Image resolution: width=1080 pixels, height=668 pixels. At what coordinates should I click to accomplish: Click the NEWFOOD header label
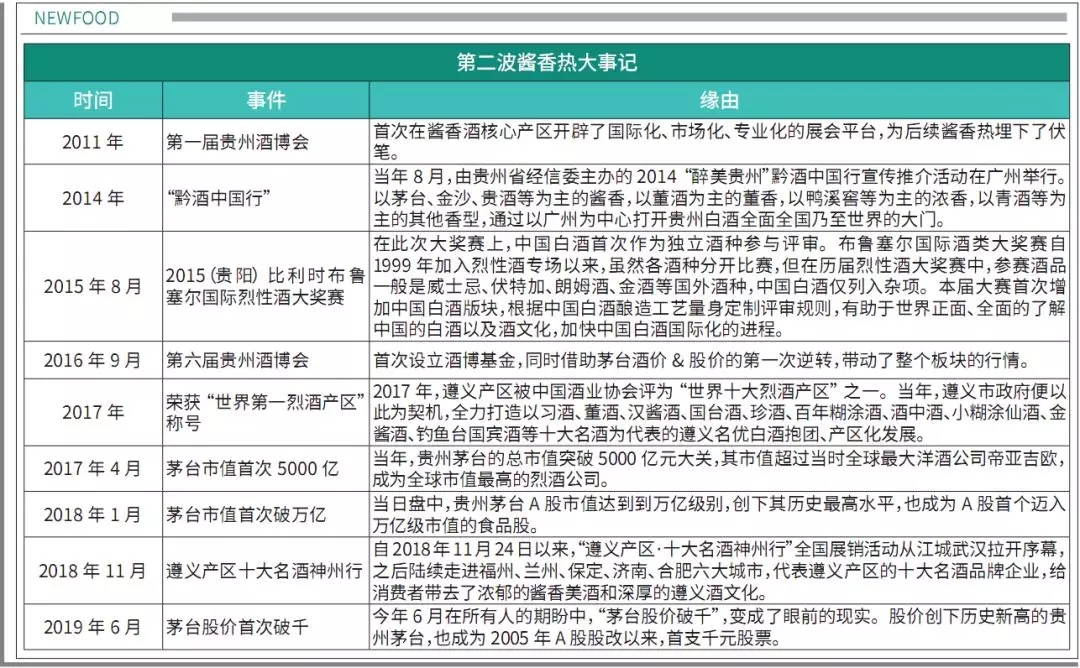[x=76, y=19]
